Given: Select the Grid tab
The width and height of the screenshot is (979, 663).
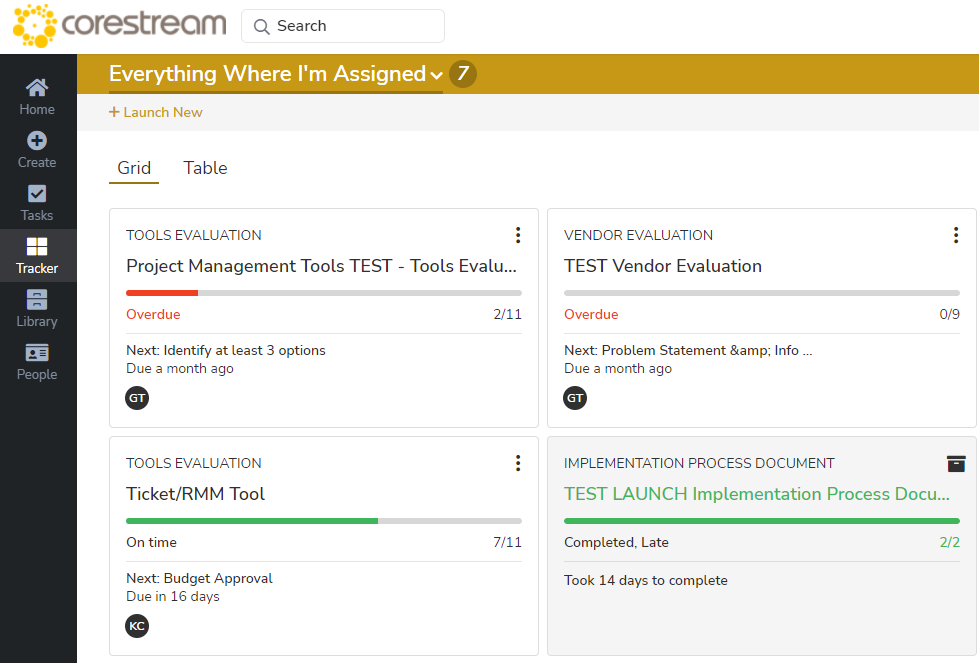Looking at the screenshot, I should click(133, 168).
